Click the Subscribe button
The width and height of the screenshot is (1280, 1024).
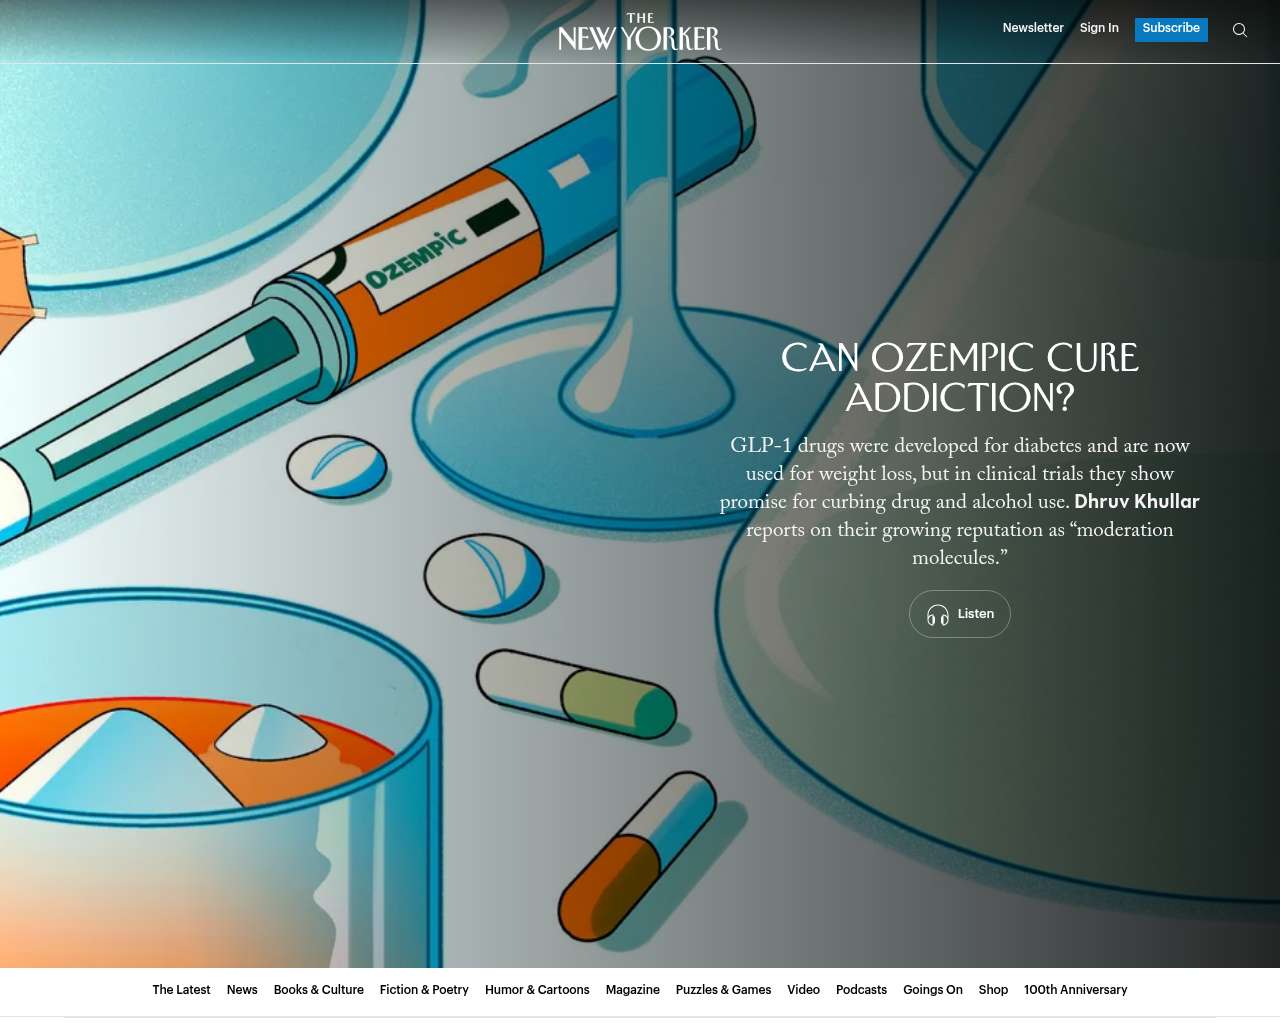coord(1170,29)
